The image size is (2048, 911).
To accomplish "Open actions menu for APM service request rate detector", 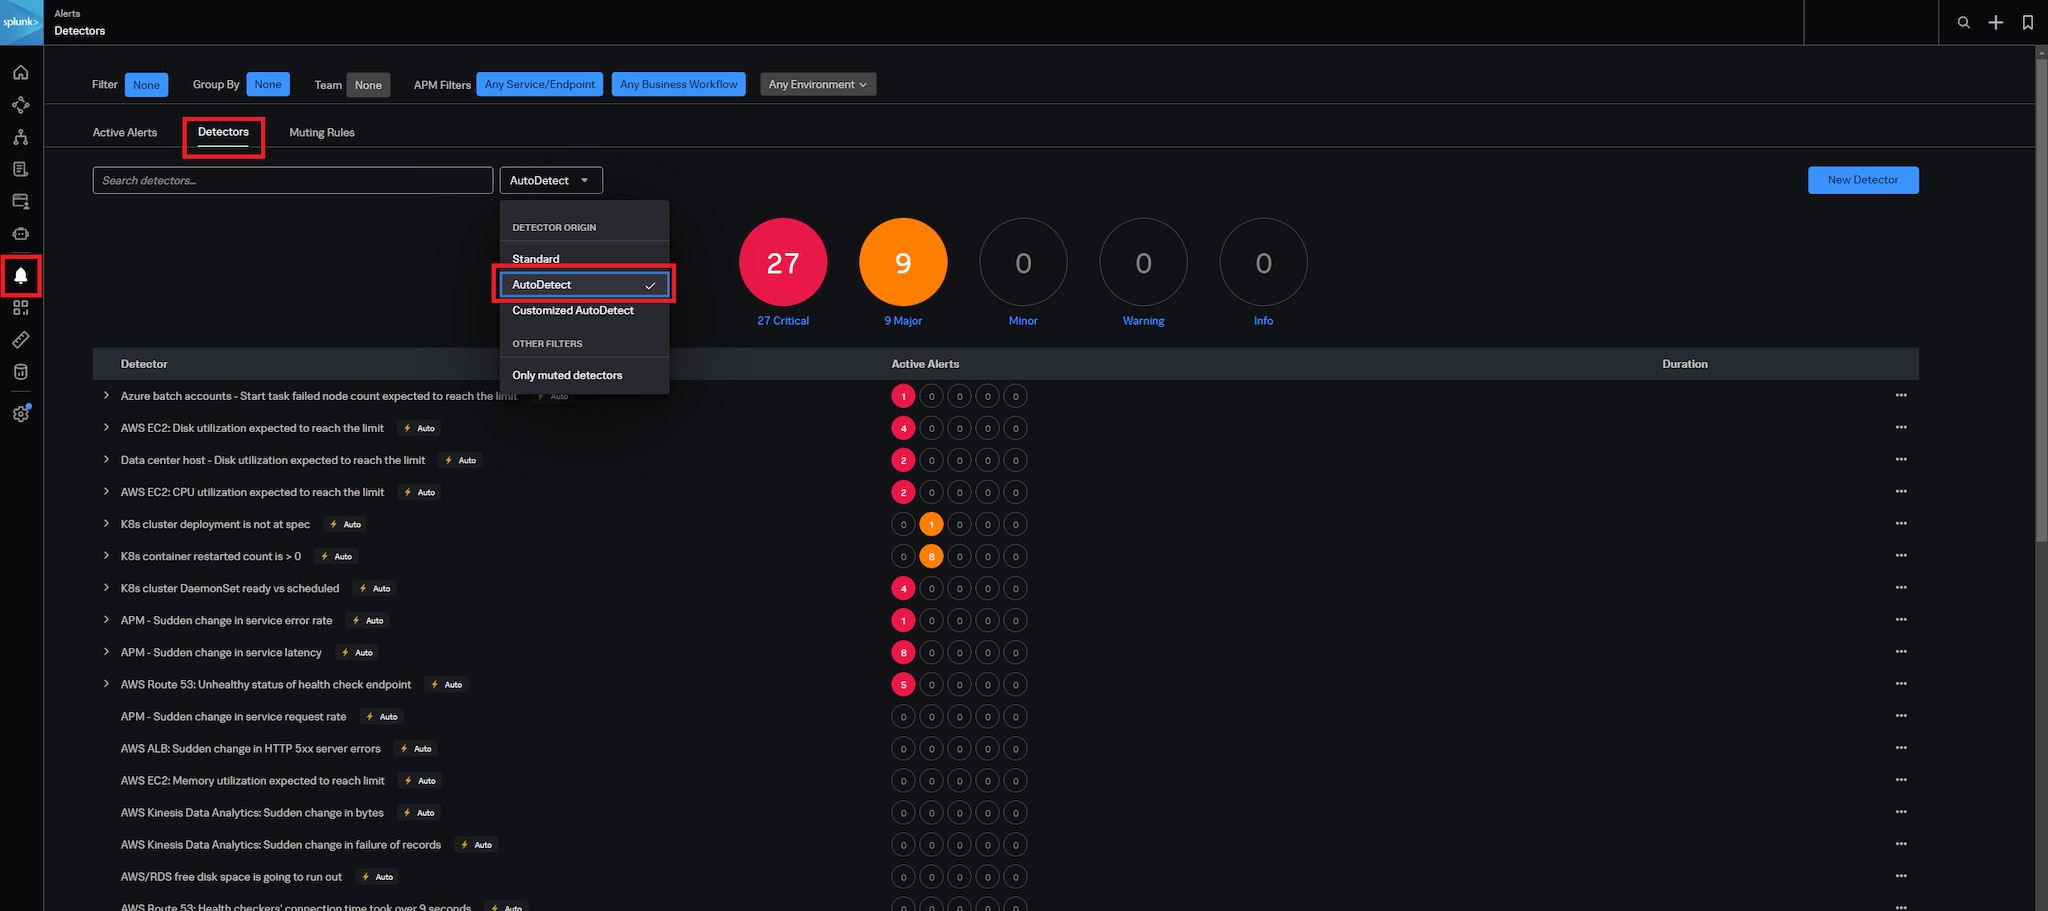I will coord(1901,715).
